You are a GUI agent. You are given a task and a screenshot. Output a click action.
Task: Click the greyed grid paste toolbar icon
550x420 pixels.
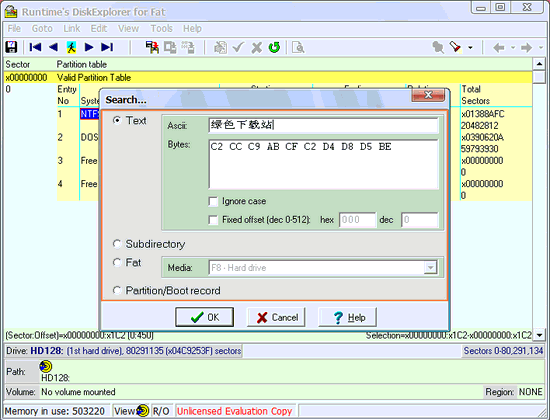tap(188, 47)
